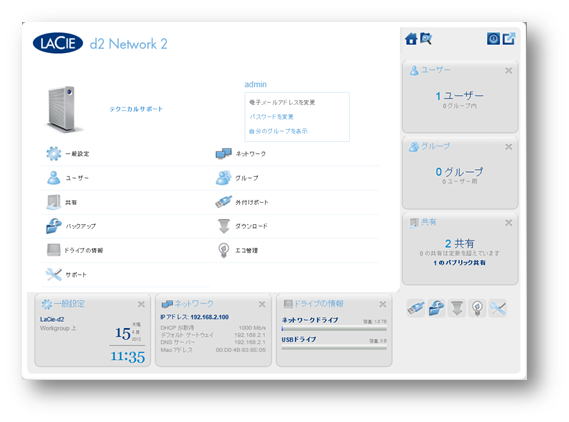Screen dimensions: 569x422
Task: Select the ドライブの情報 menu label
Action: tap(83, 250)
